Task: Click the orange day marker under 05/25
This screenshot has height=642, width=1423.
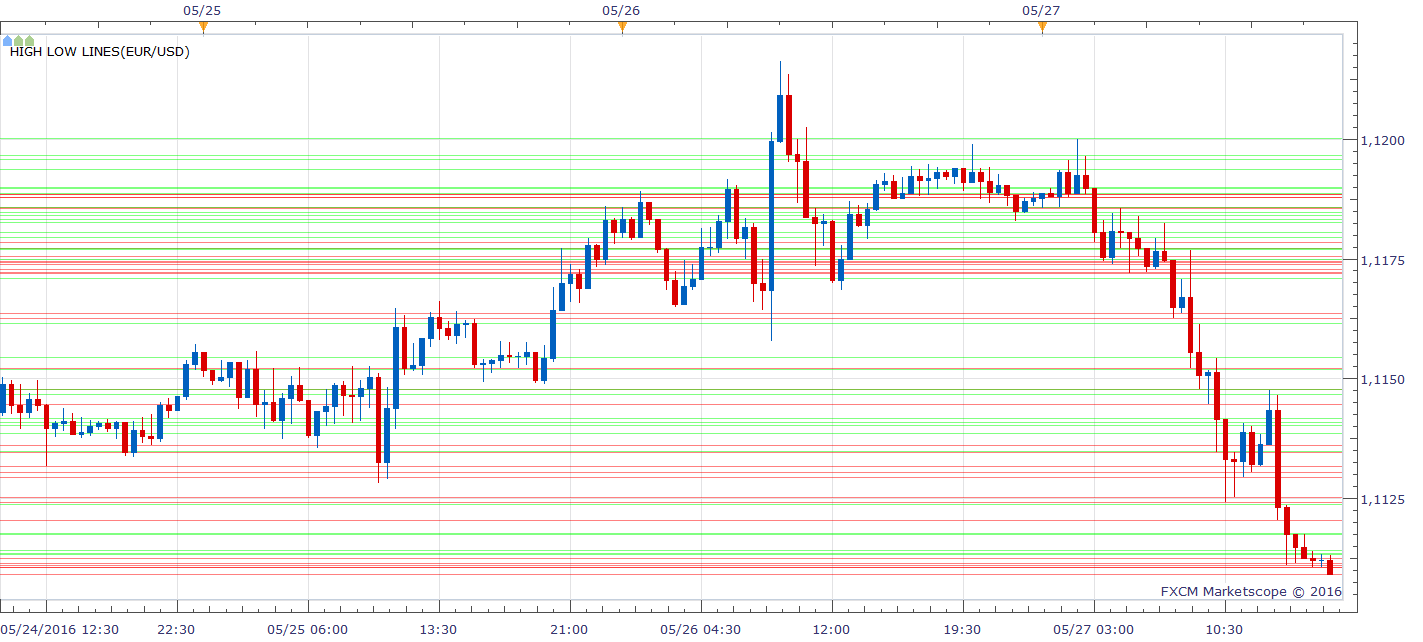Action: pos(203,27)
